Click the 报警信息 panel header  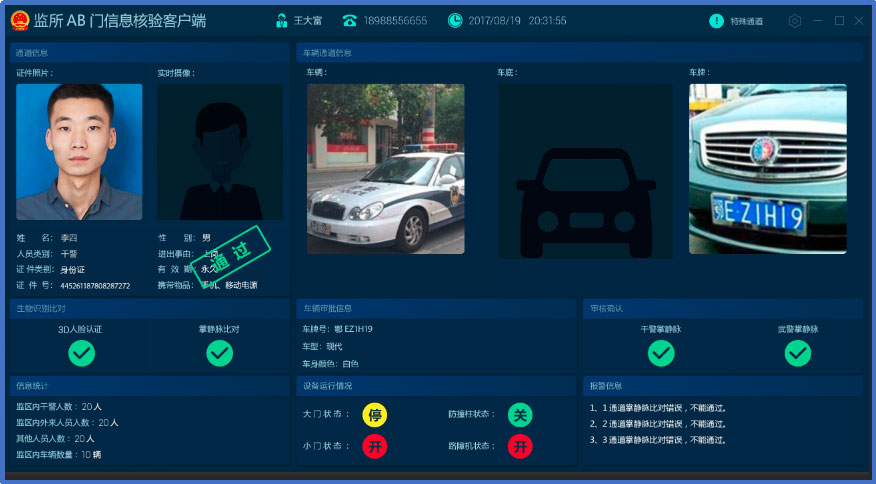pyautogui.click(x=723, y=386)
